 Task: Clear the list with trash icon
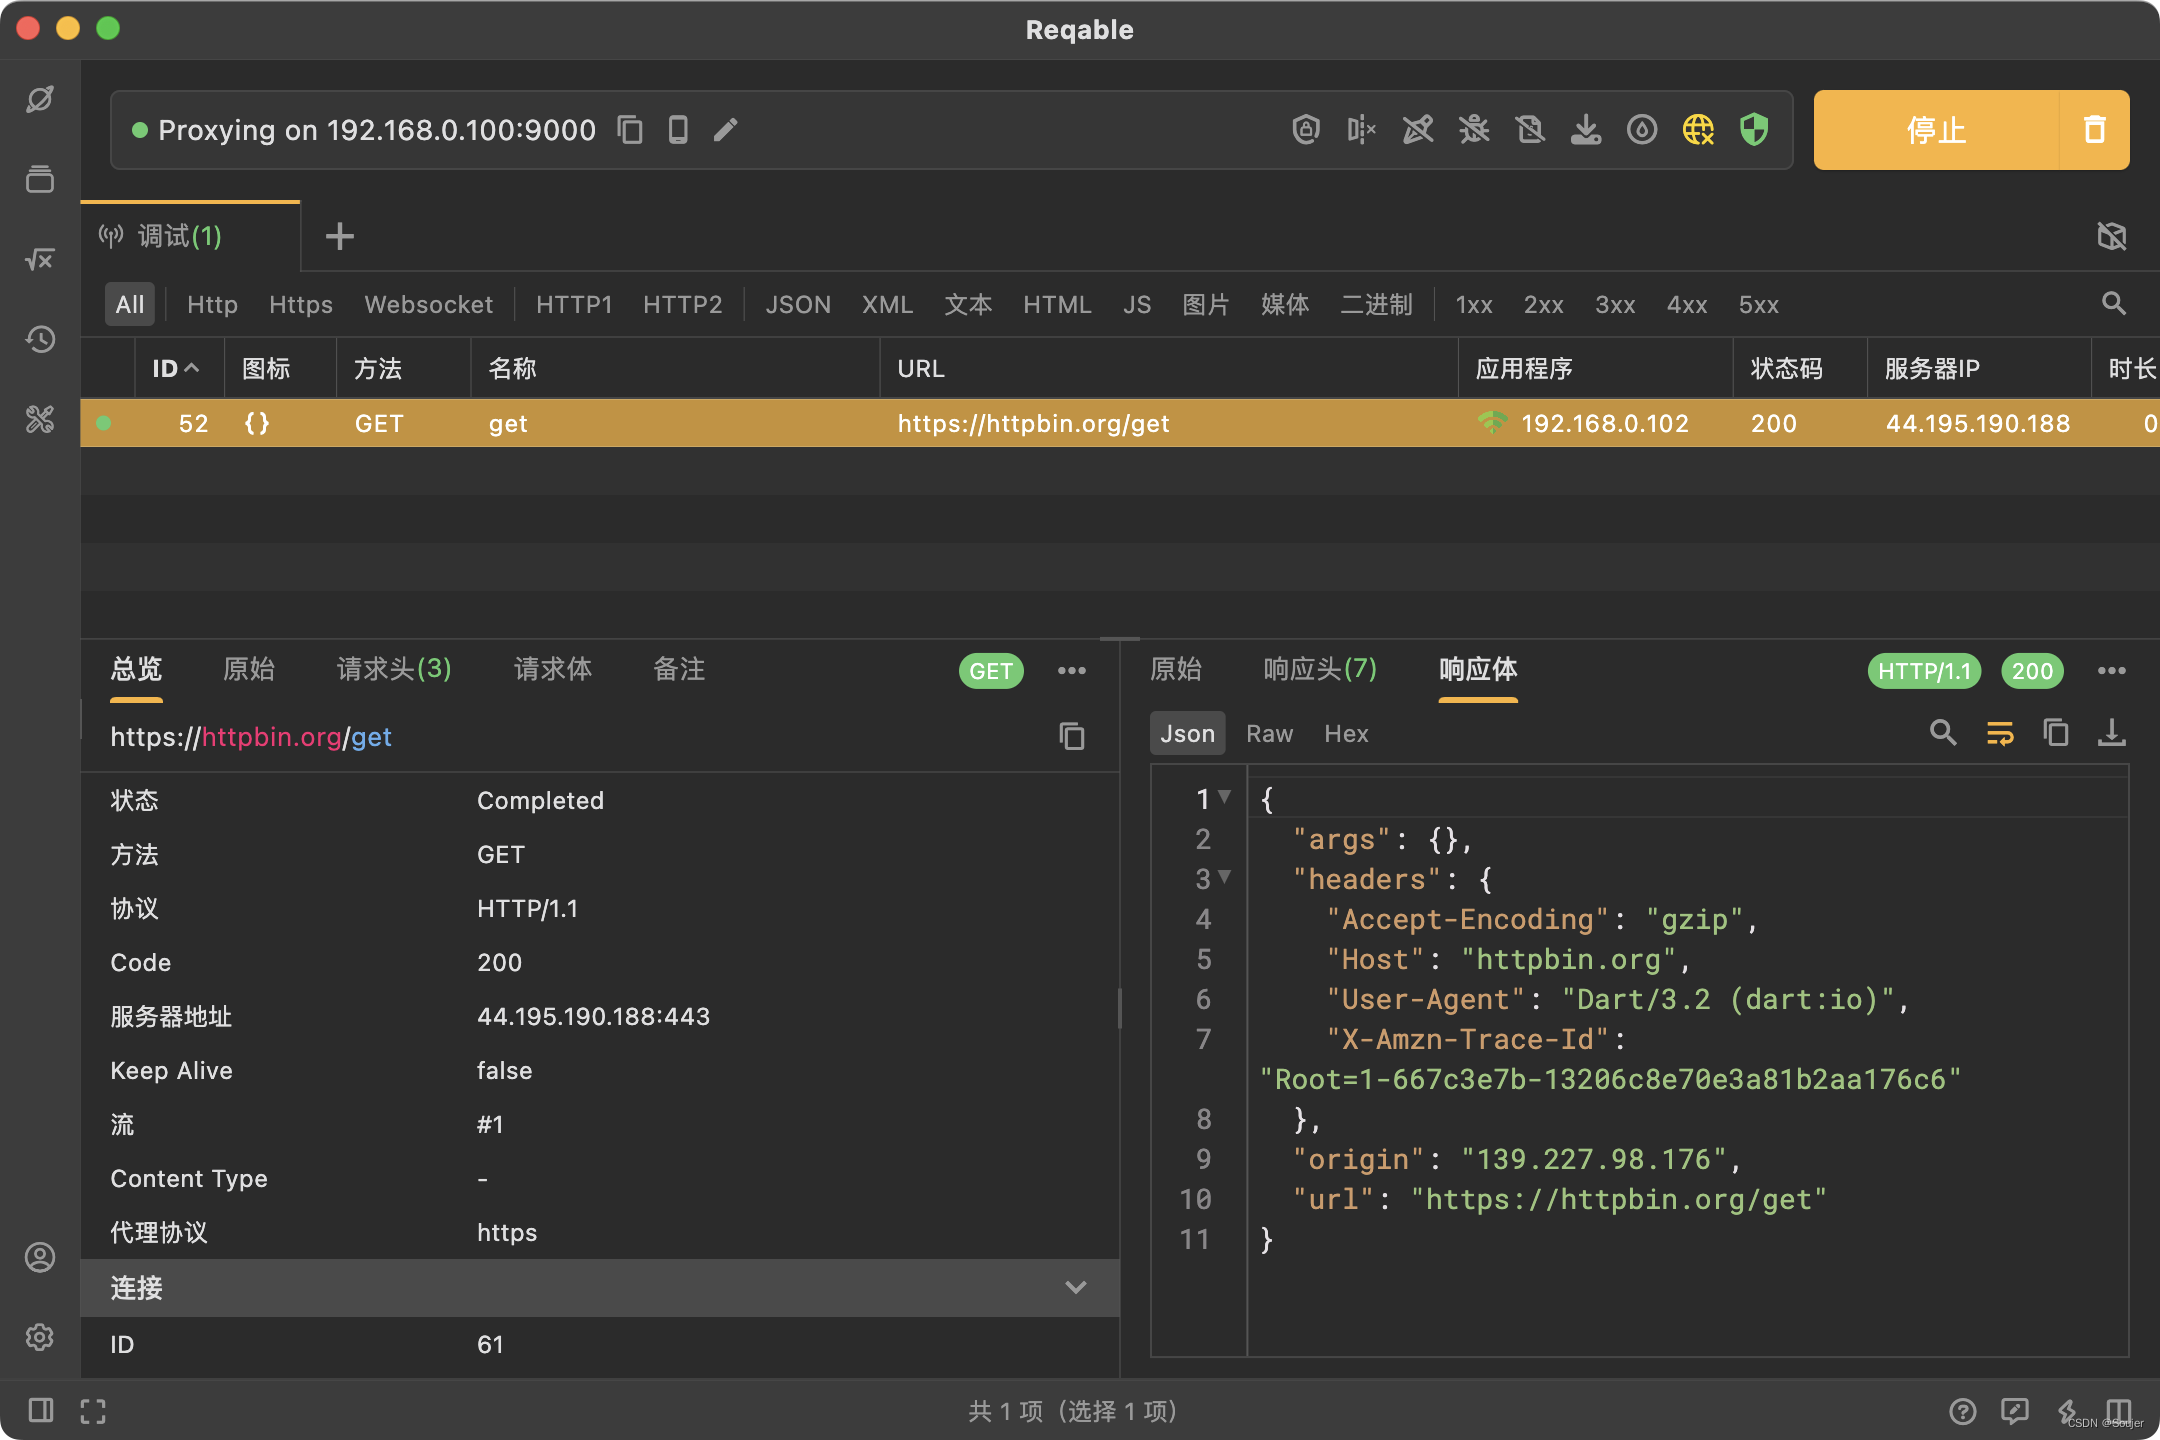pos(2094,130)
